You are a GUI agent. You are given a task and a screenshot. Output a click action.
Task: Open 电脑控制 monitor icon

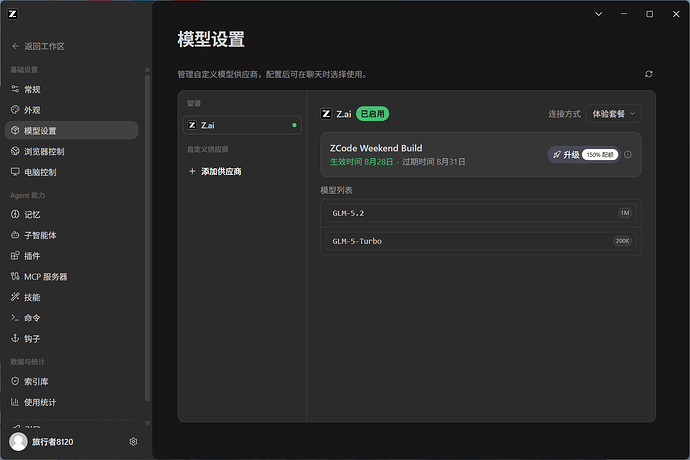coord(15,172)
